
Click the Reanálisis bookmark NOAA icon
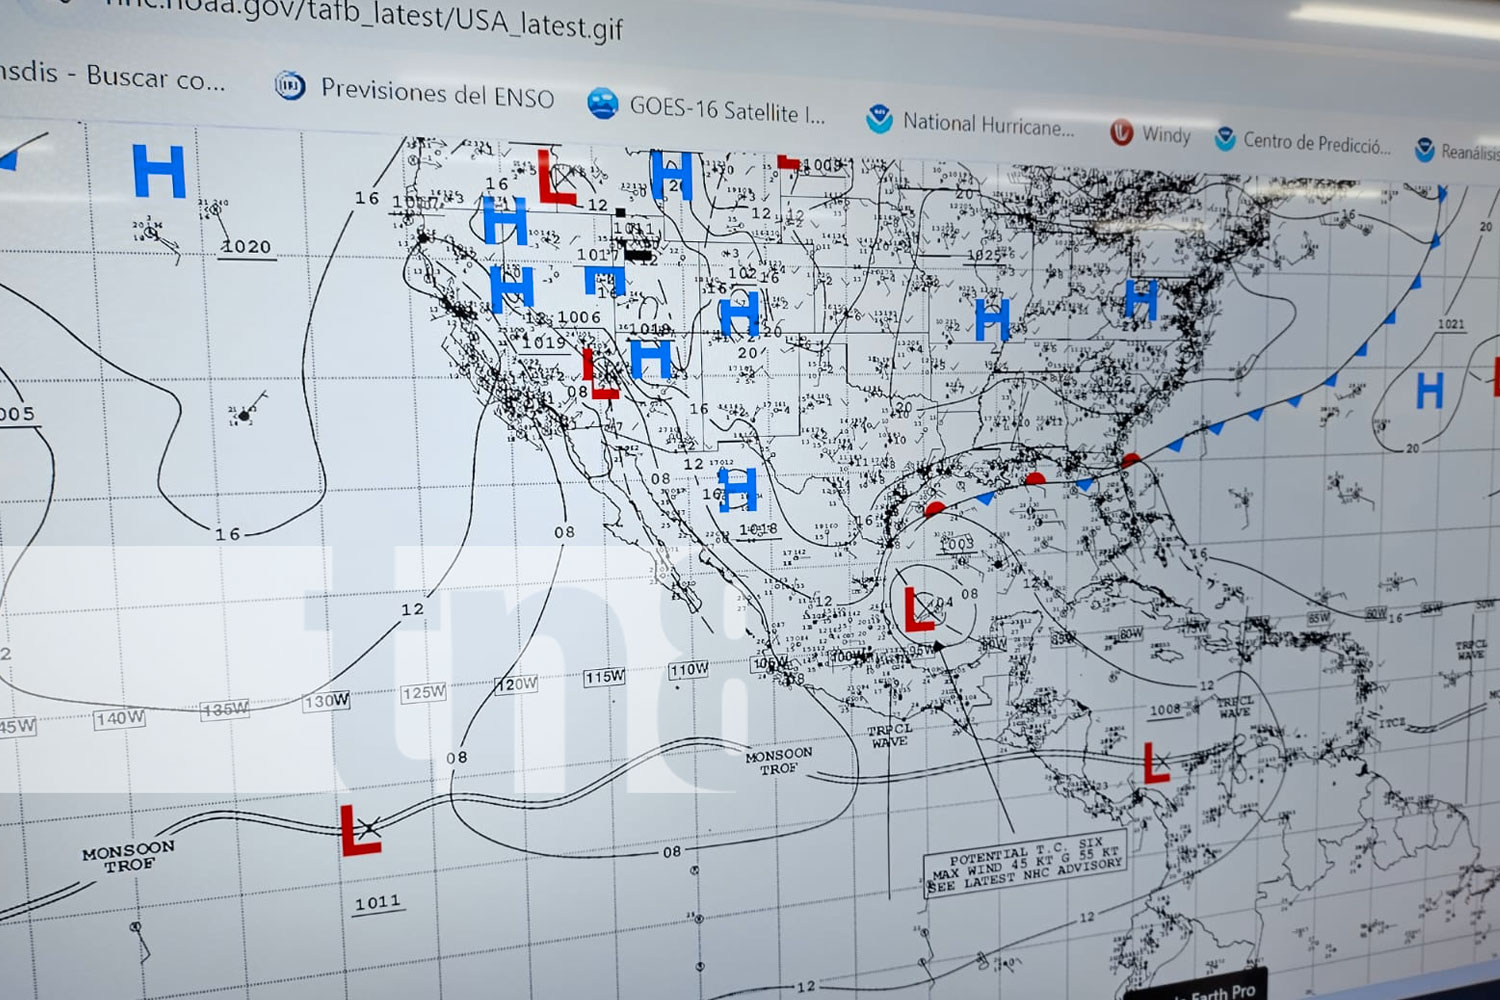(1424, 150)
